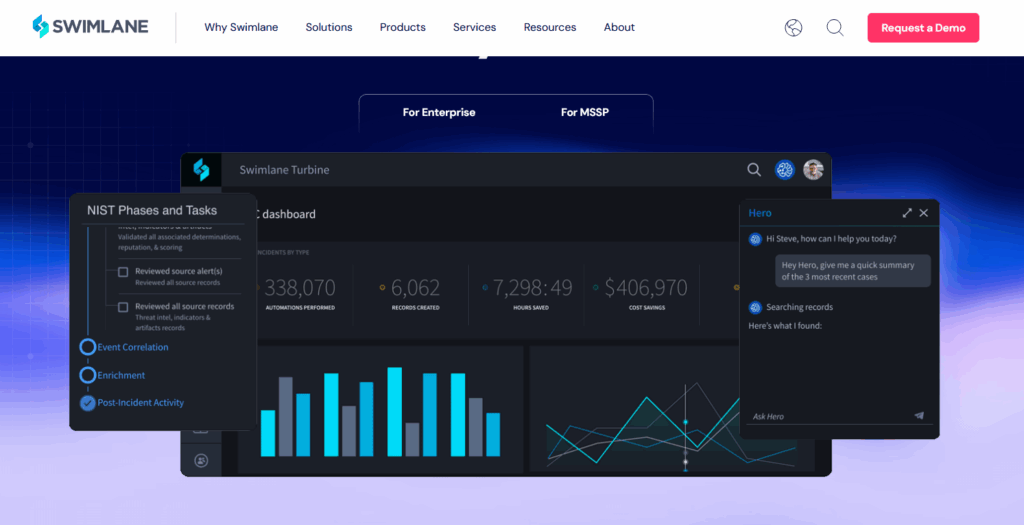Check the "Reviewed source alert(s)" checkbox
This screenshot has height=525, width=1024.
pos(123,272)
